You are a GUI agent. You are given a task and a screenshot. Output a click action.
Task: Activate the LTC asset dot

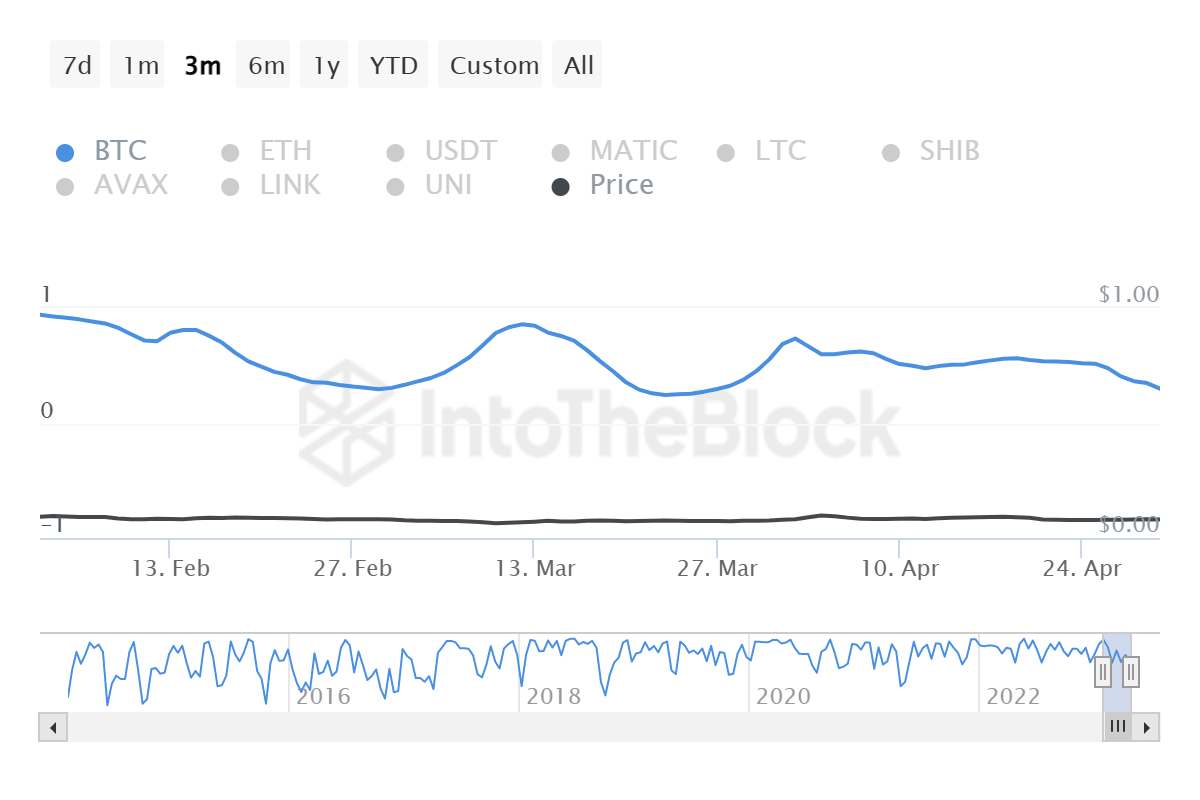coord(726,152)
